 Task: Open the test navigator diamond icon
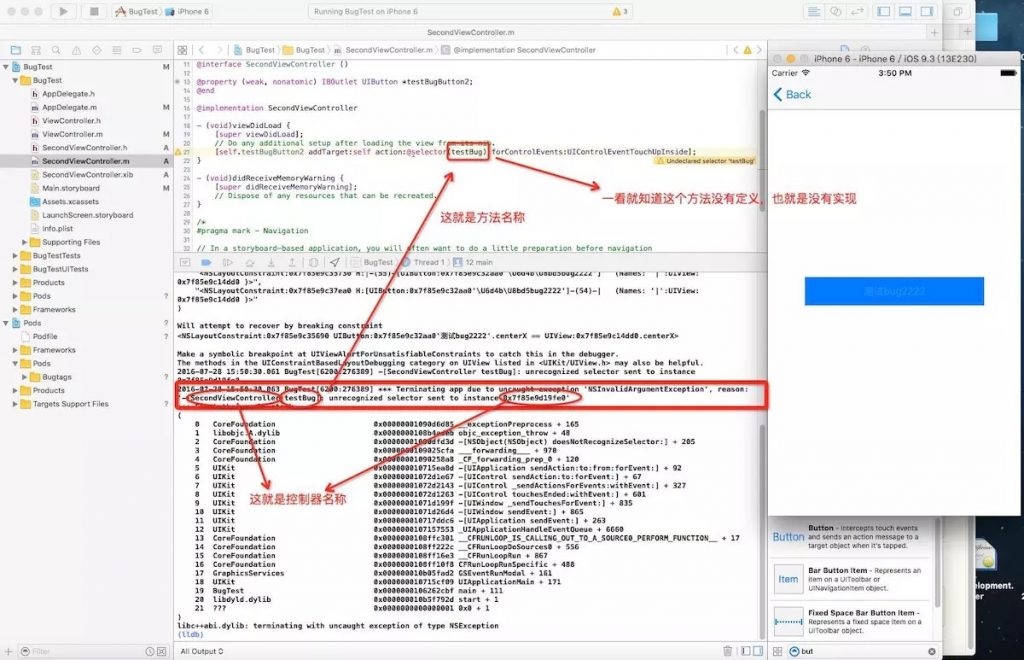tap(97, 50)
